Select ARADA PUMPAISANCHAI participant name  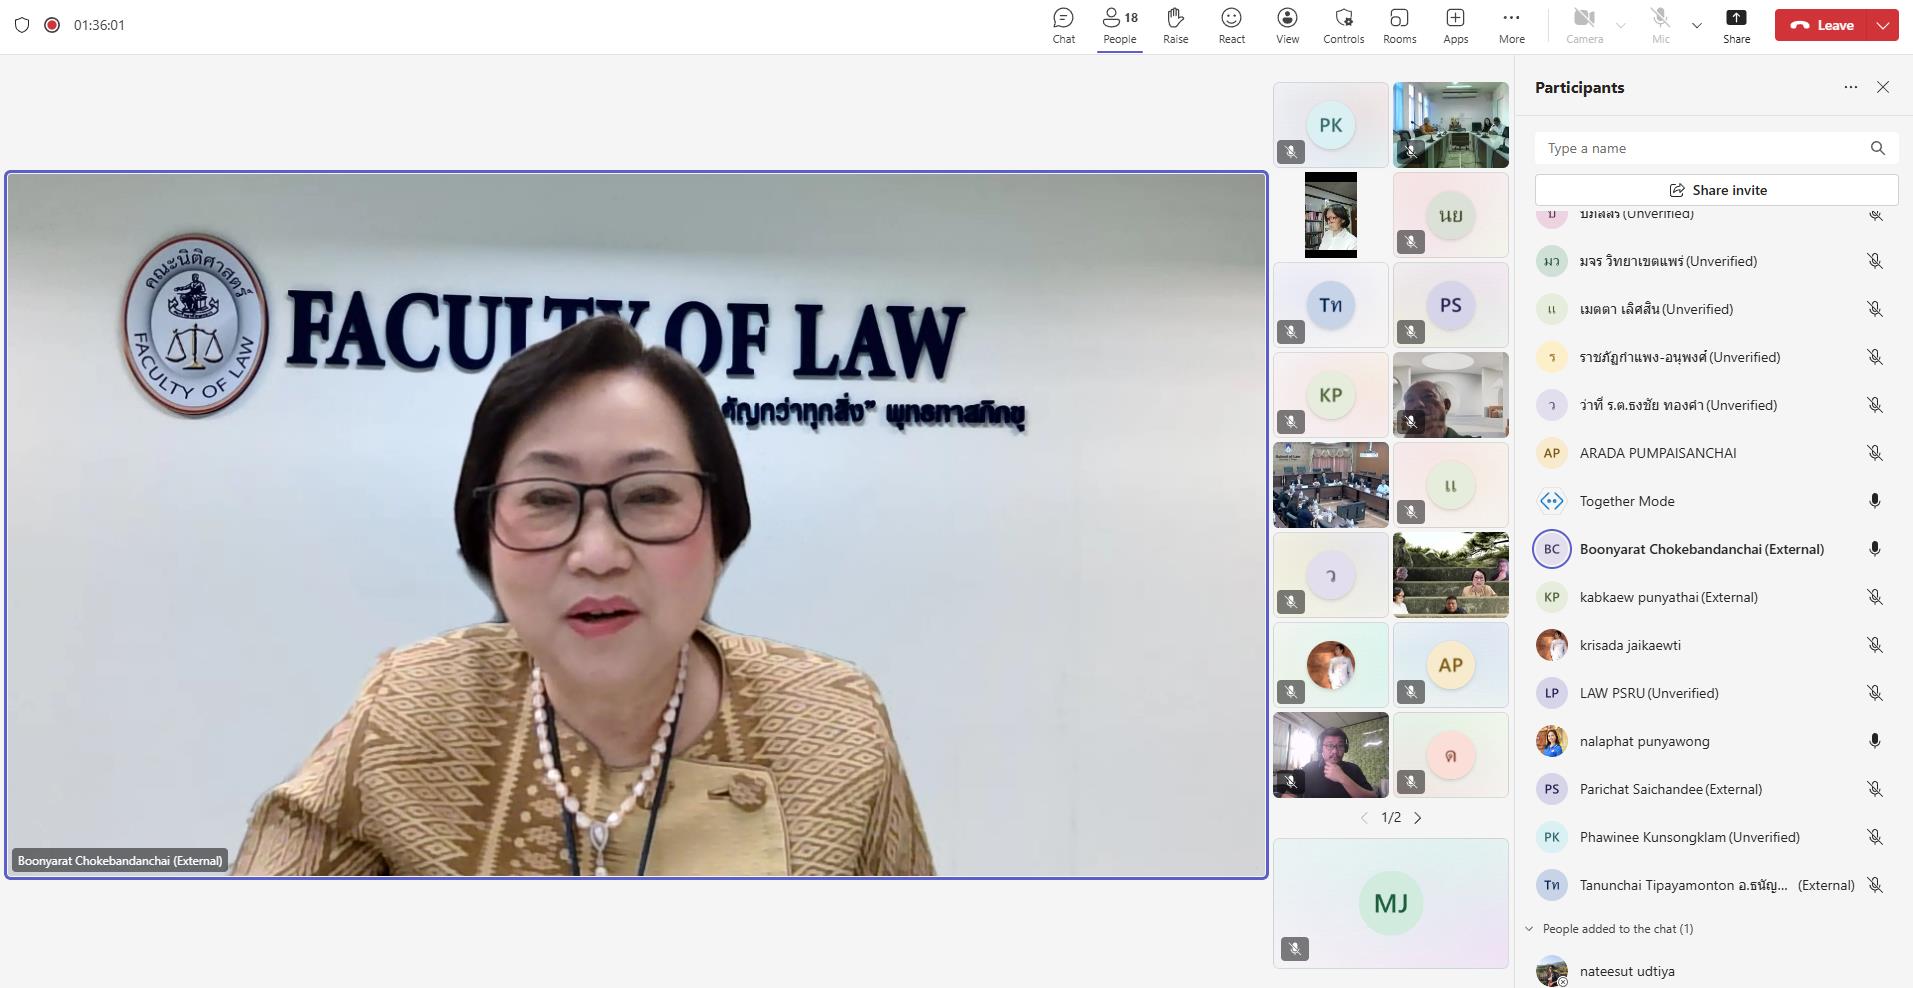pyautogui.click(x=1658, y=453)
